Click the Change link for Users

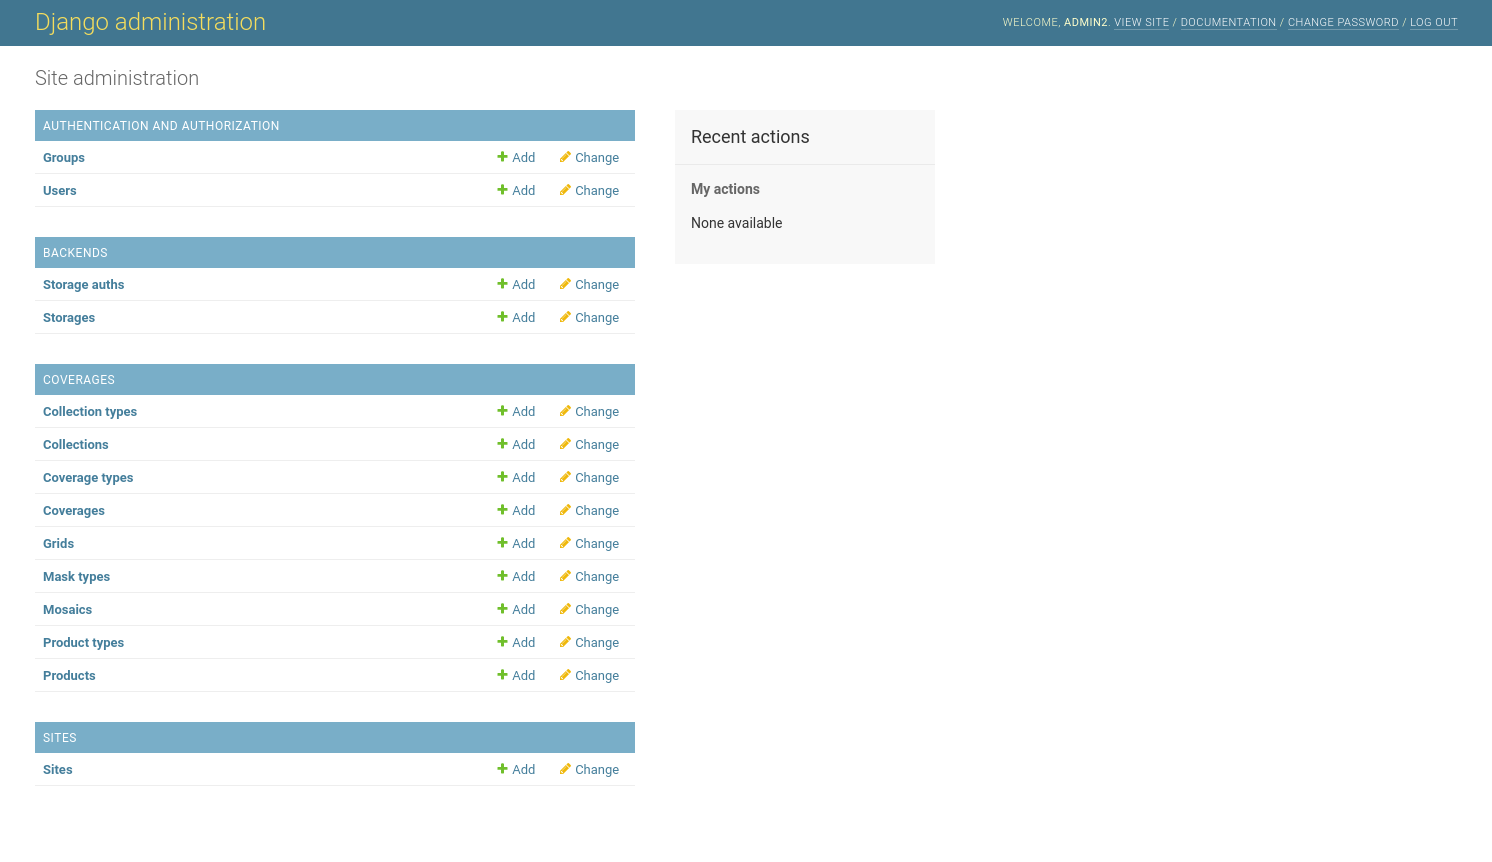(589, 191)
